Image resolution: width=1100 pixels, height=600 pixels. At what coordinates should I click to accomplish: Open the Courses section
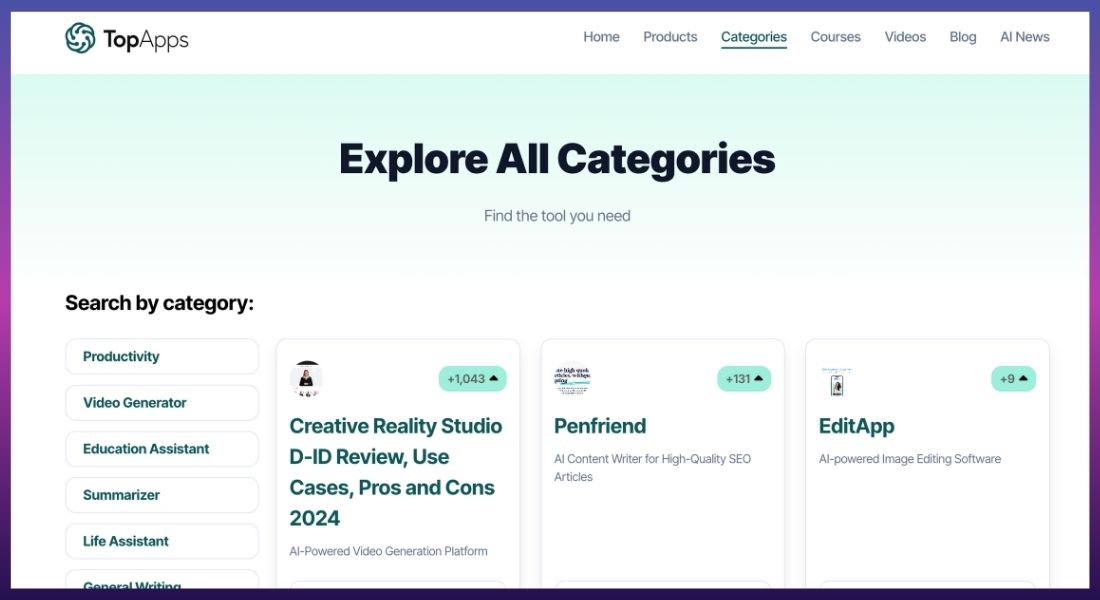835,37
